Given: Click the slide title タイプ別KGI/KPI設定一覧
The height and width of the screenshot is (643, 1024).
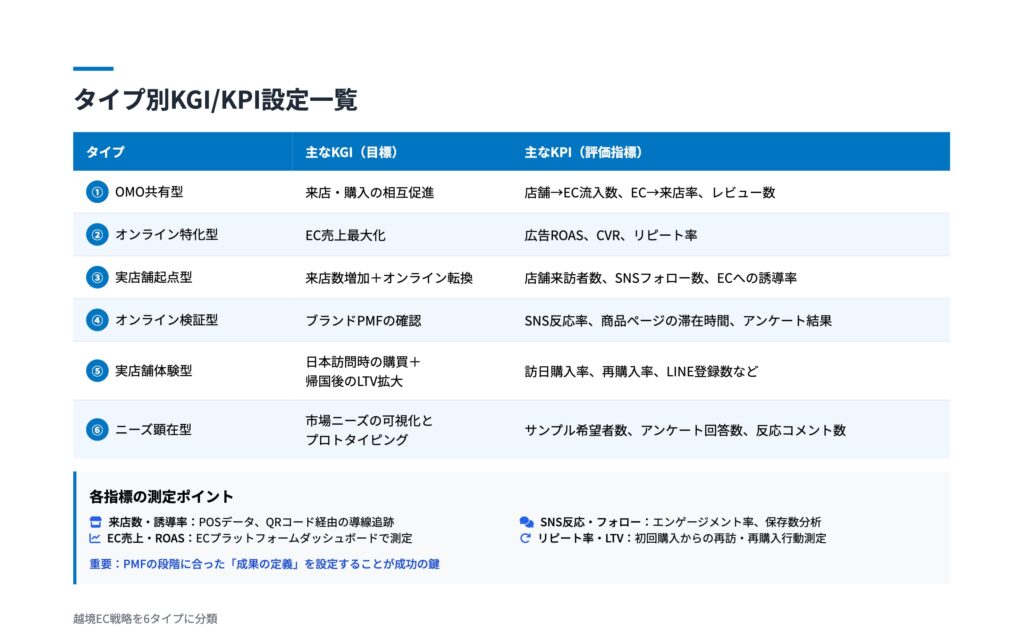Looking at the screenshot, I should pyautogui.click(x=215, y=100).
